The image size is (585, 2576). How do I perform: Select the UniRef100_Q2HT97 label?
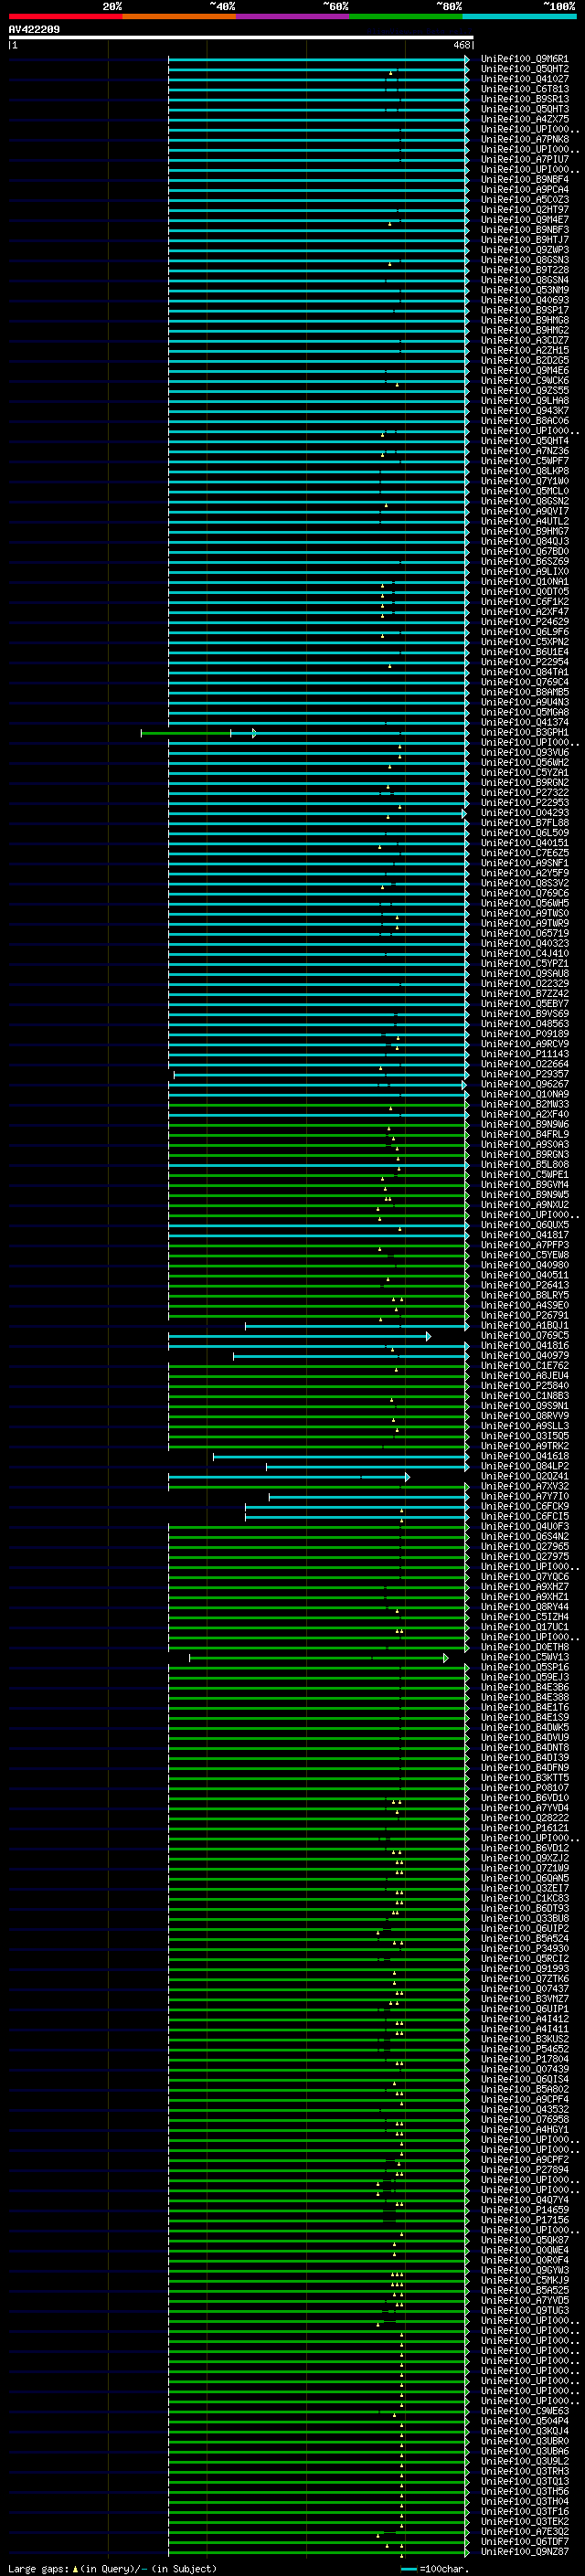pos(525,210)
